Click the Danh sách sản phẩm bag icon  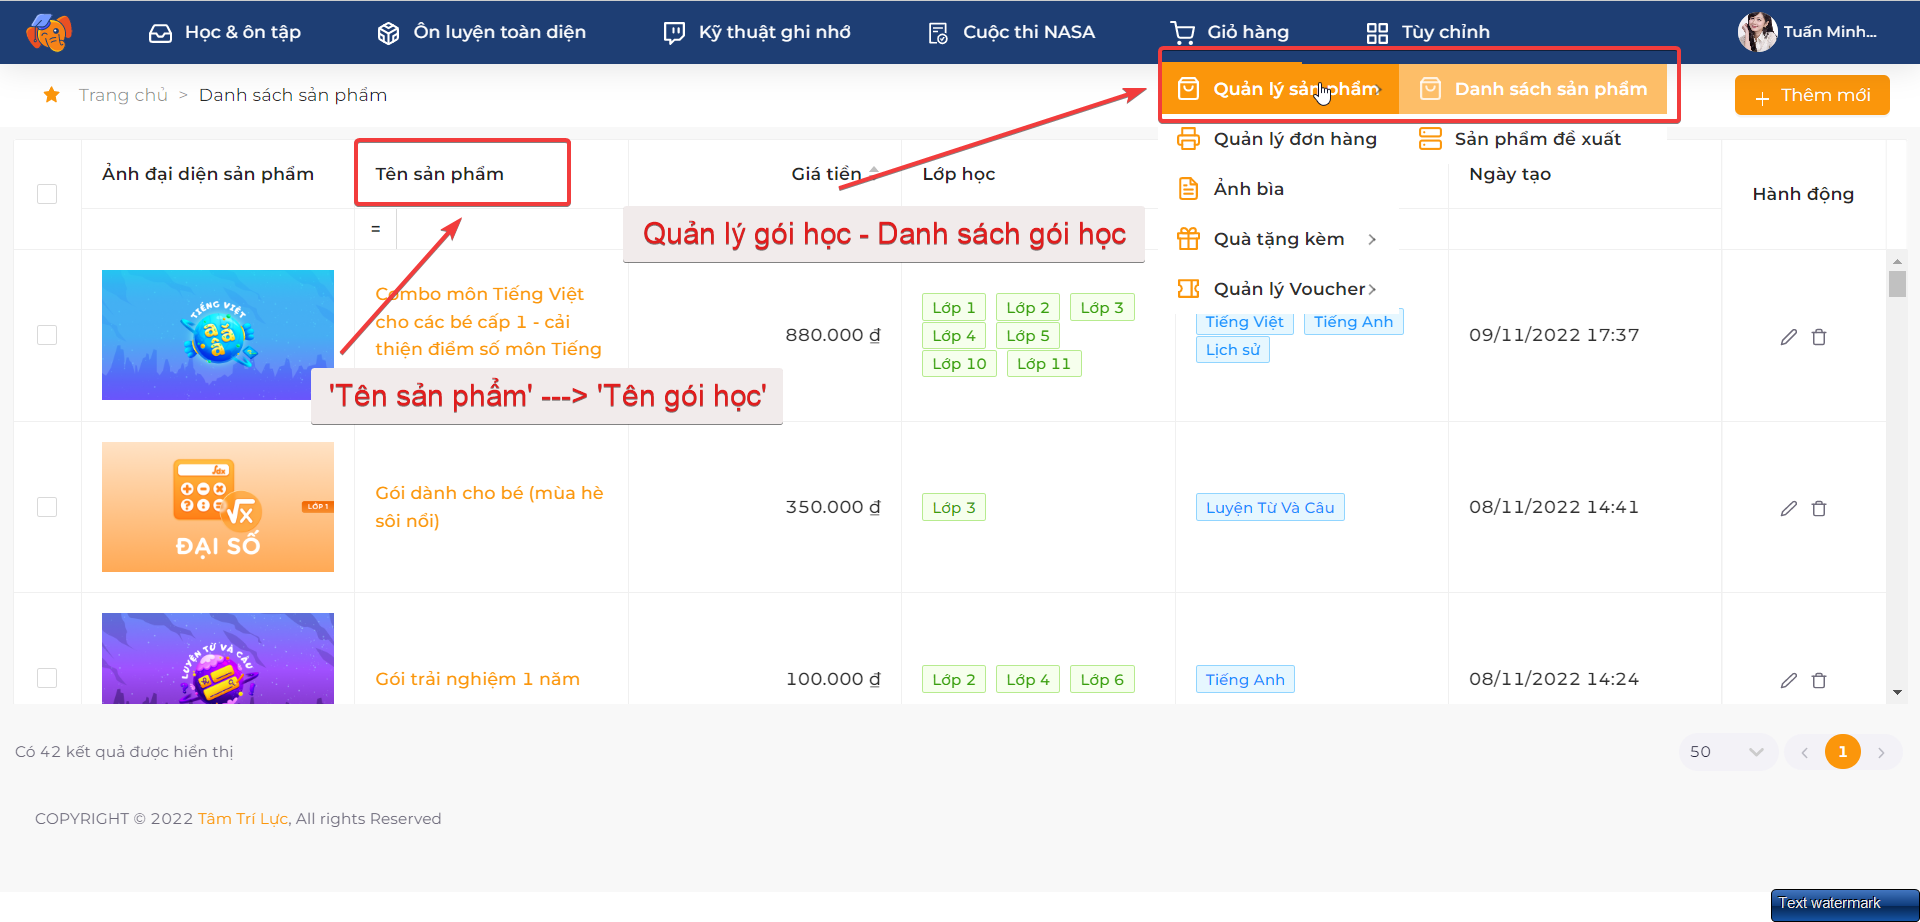click(1430, 89)
